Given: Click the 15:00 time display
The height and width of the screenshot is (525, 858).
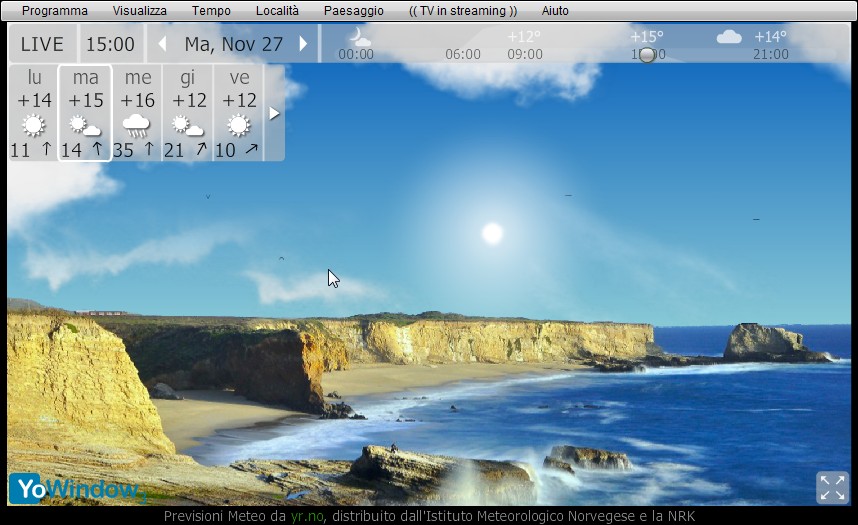Looking at the screenshot, I should coord(110,44).
